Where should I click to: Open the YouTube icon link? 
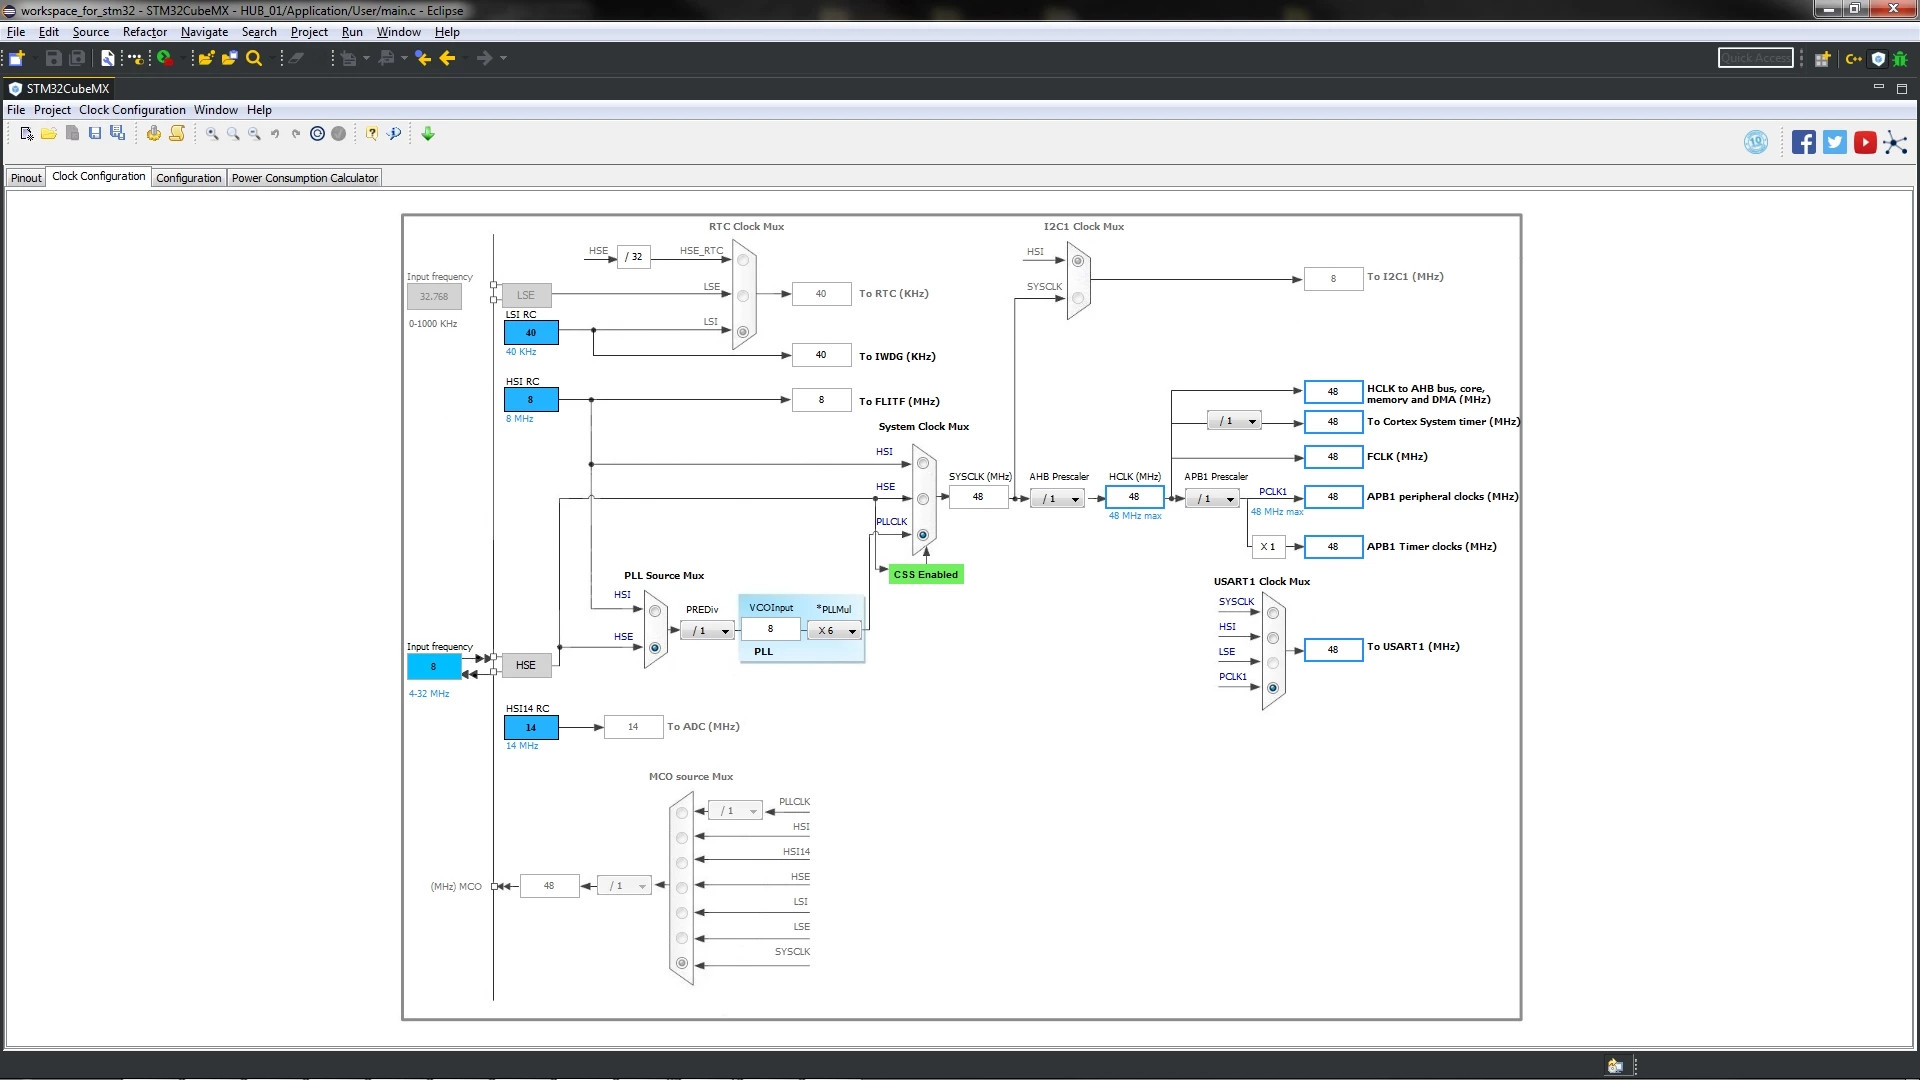(x=1865, y=142)
